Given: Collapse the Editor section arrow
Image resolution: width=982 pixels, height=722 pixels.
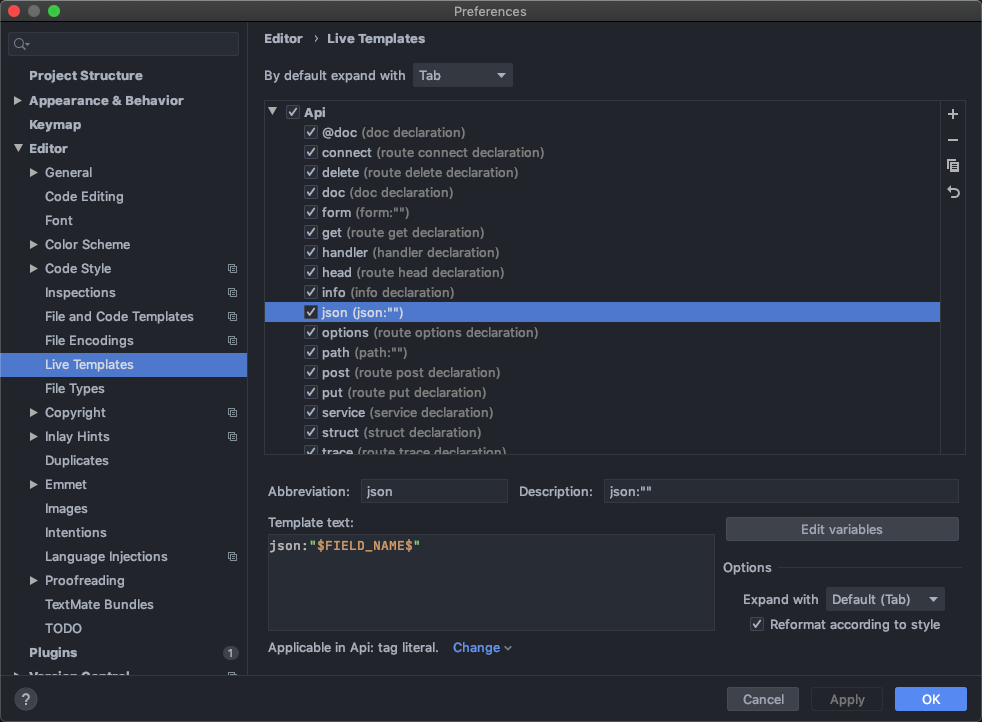Looking at the screenshot, I should (18, 148).
